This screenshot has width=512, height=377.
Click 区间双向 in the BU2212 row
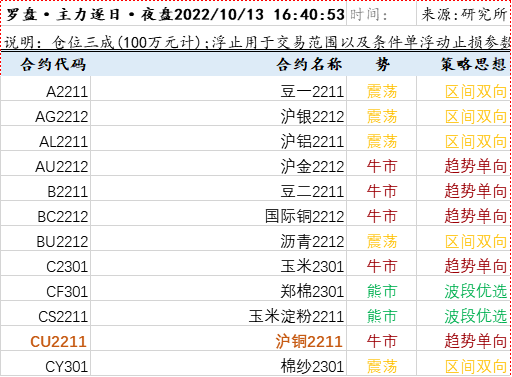pos(476,241)
